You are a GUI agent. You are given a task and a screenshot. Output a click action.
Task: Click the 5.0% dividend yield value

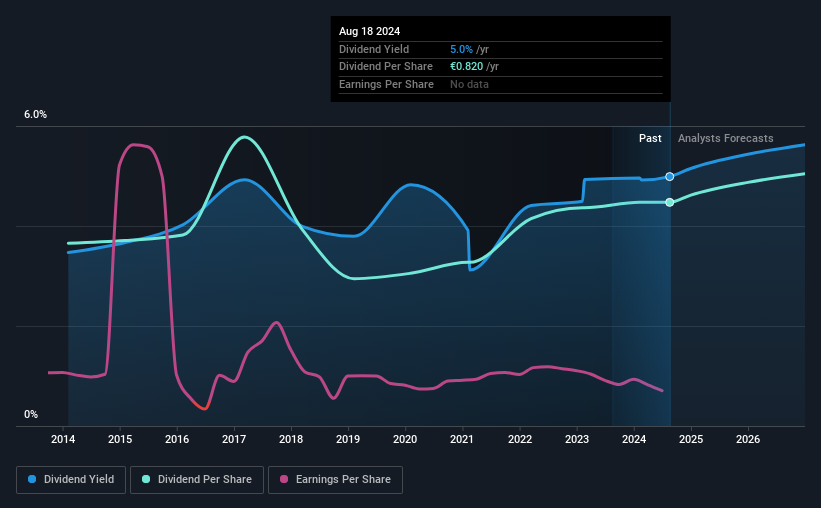(461, 49)
